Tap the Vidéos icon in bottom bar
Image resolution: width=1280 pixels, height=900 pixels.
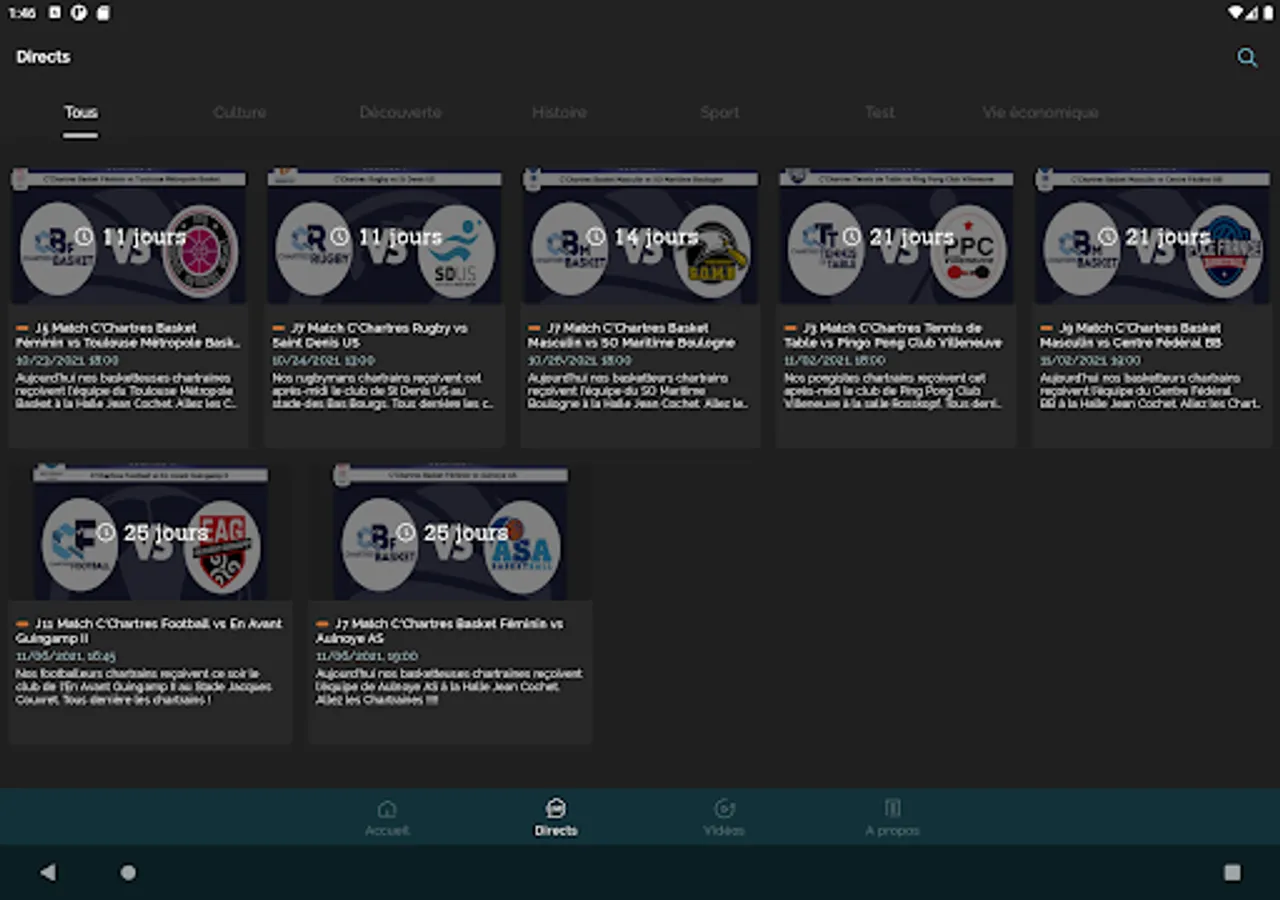pos(724,808)
